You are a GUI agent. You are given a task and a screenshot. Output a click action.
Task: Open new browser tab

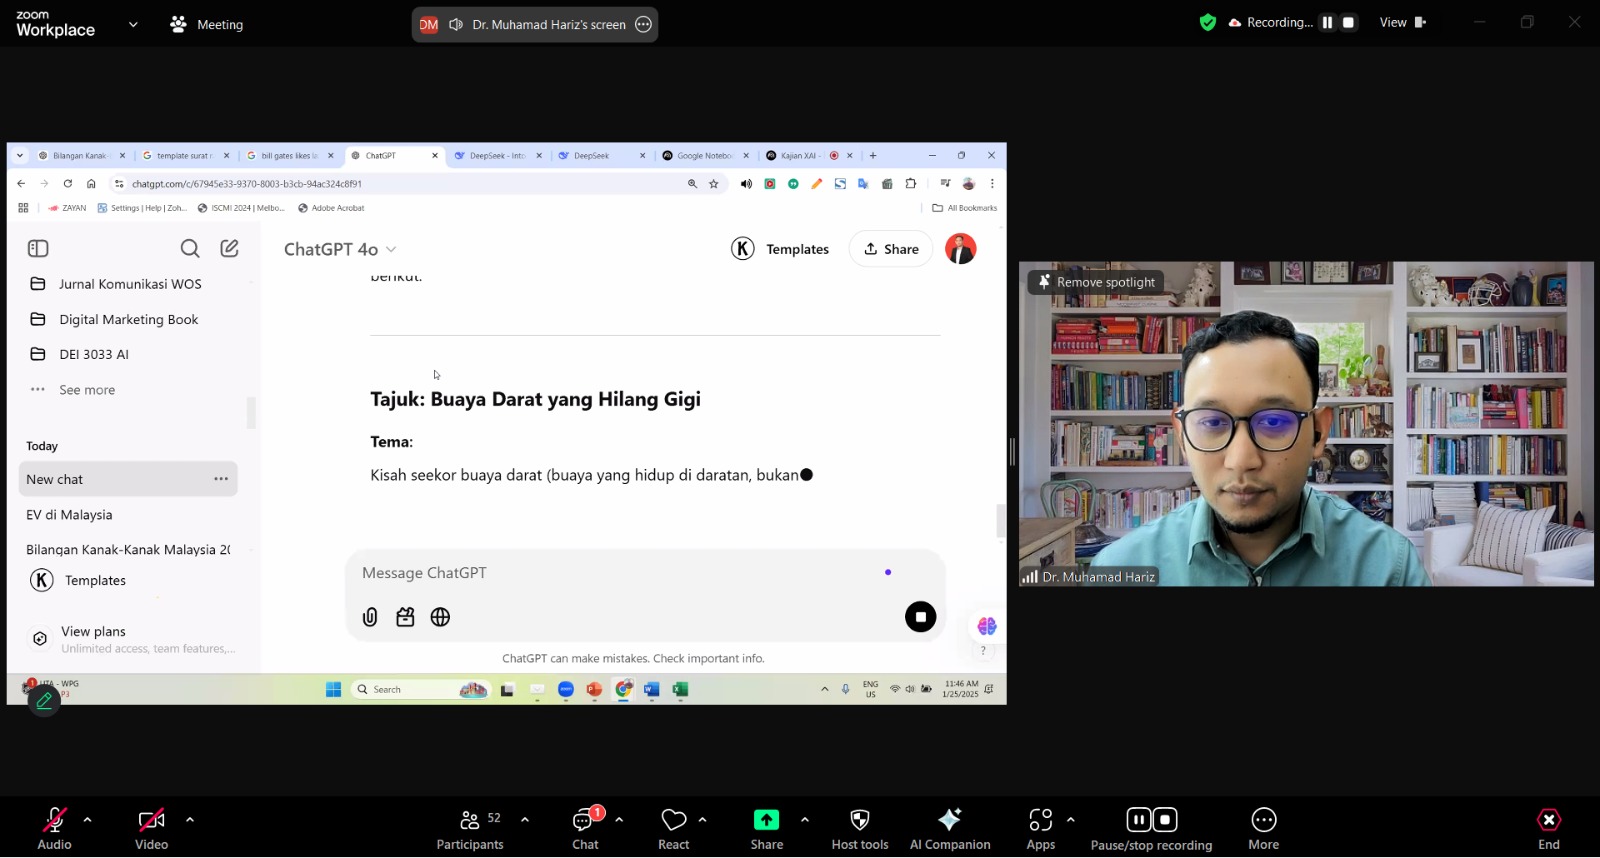tap(873, 156)
